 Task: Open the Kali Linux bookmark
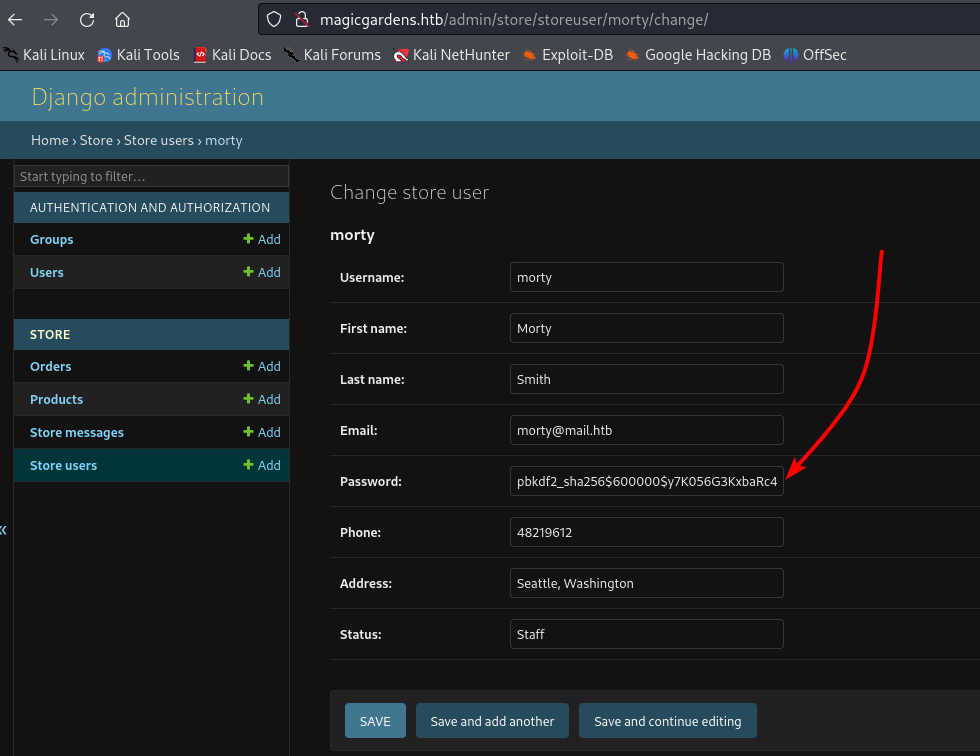tap(45, 55)
